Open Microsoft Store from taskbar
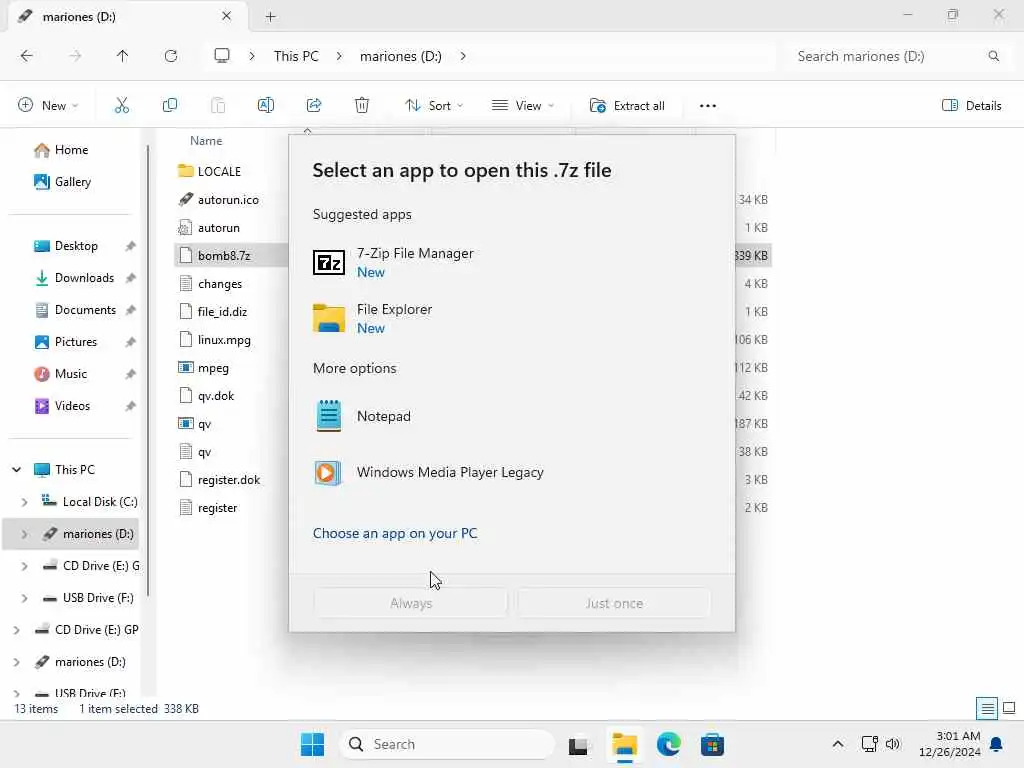 [712, 744]
